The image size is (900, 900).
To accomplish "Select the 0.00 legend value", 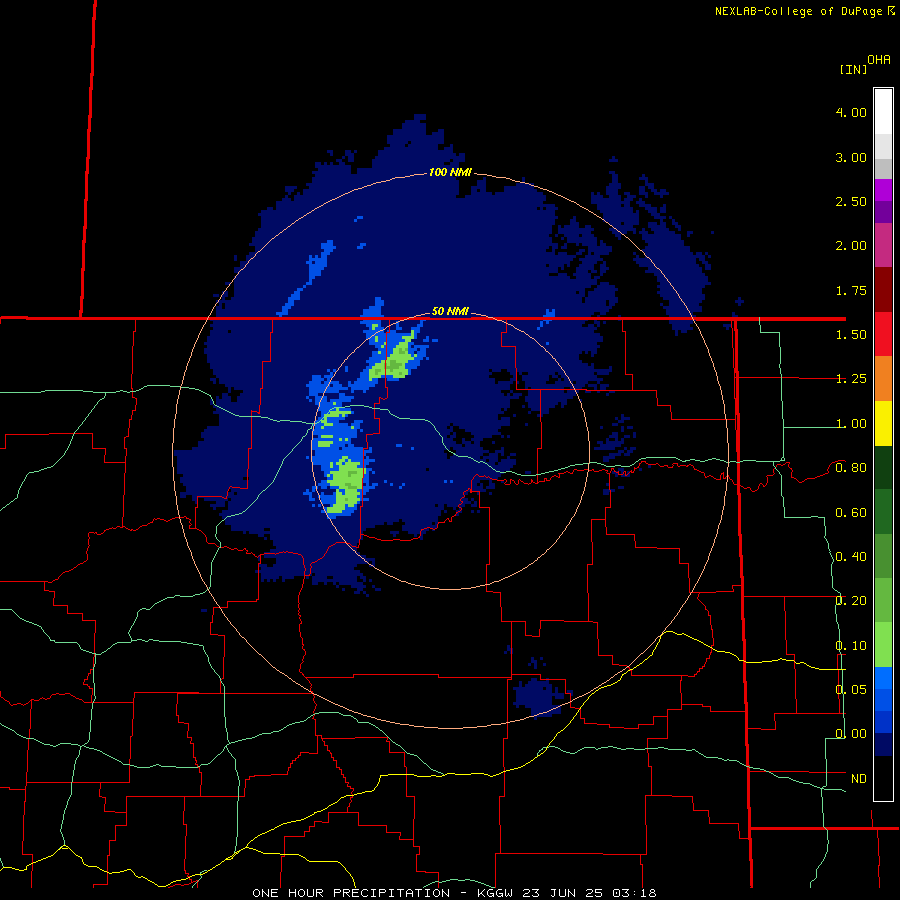I will tap(851, 734).
